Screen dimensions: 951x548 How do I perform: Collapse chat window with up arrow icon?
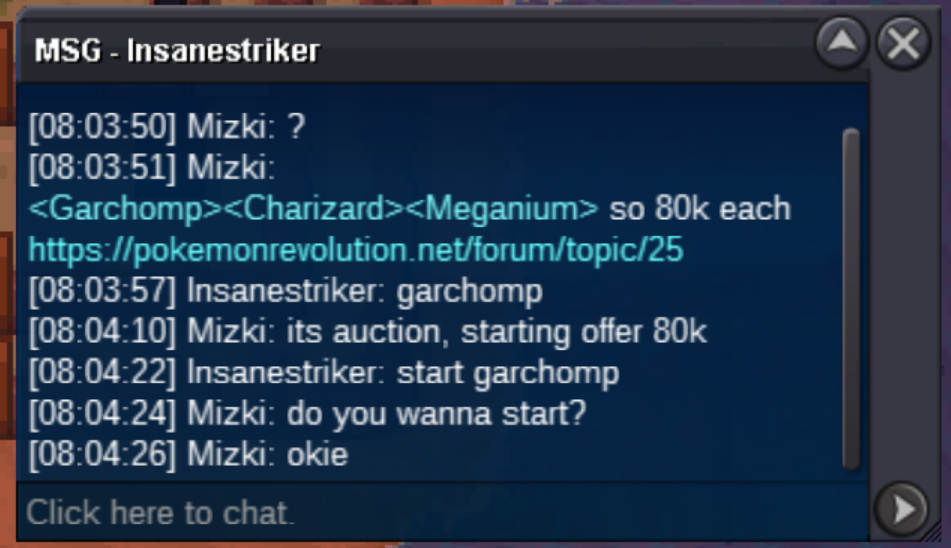[x=842, y=43]
